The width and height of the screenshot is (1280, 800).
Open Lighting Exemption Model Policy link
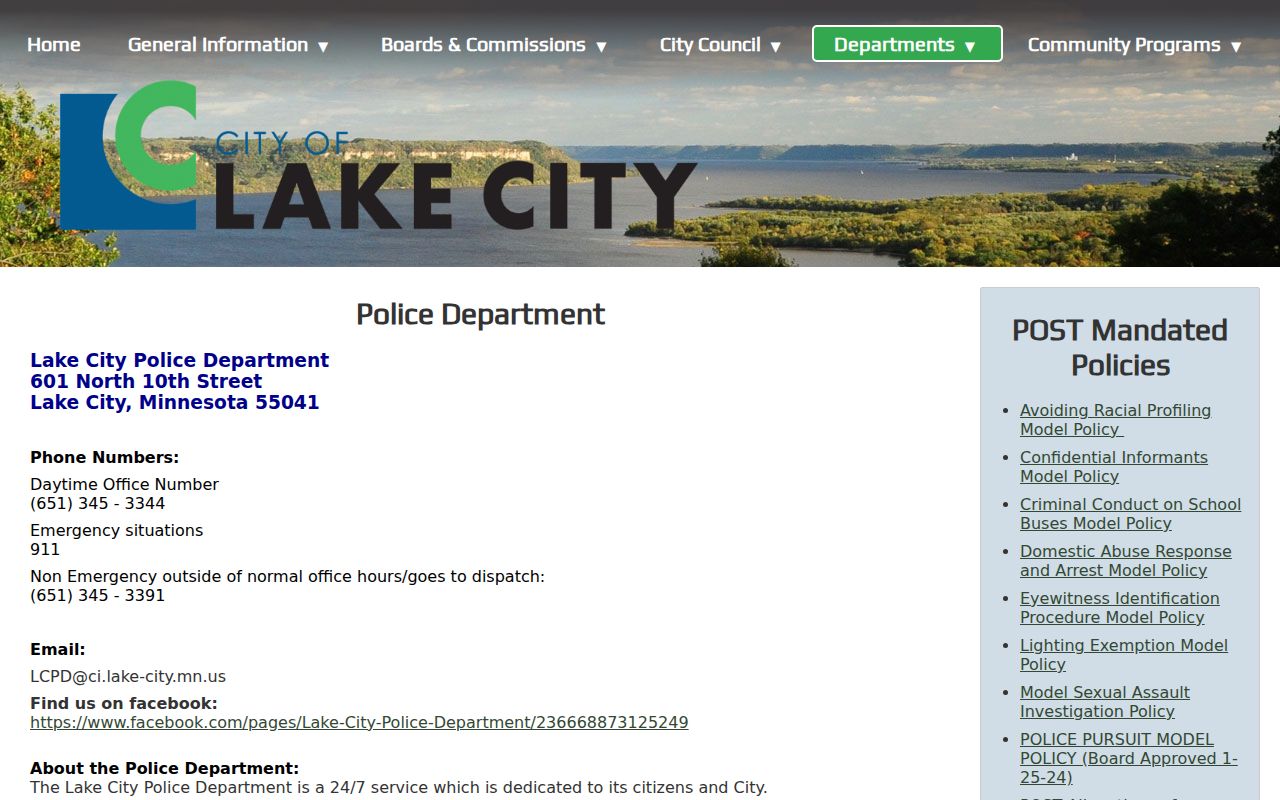(x=1124, y=655)
